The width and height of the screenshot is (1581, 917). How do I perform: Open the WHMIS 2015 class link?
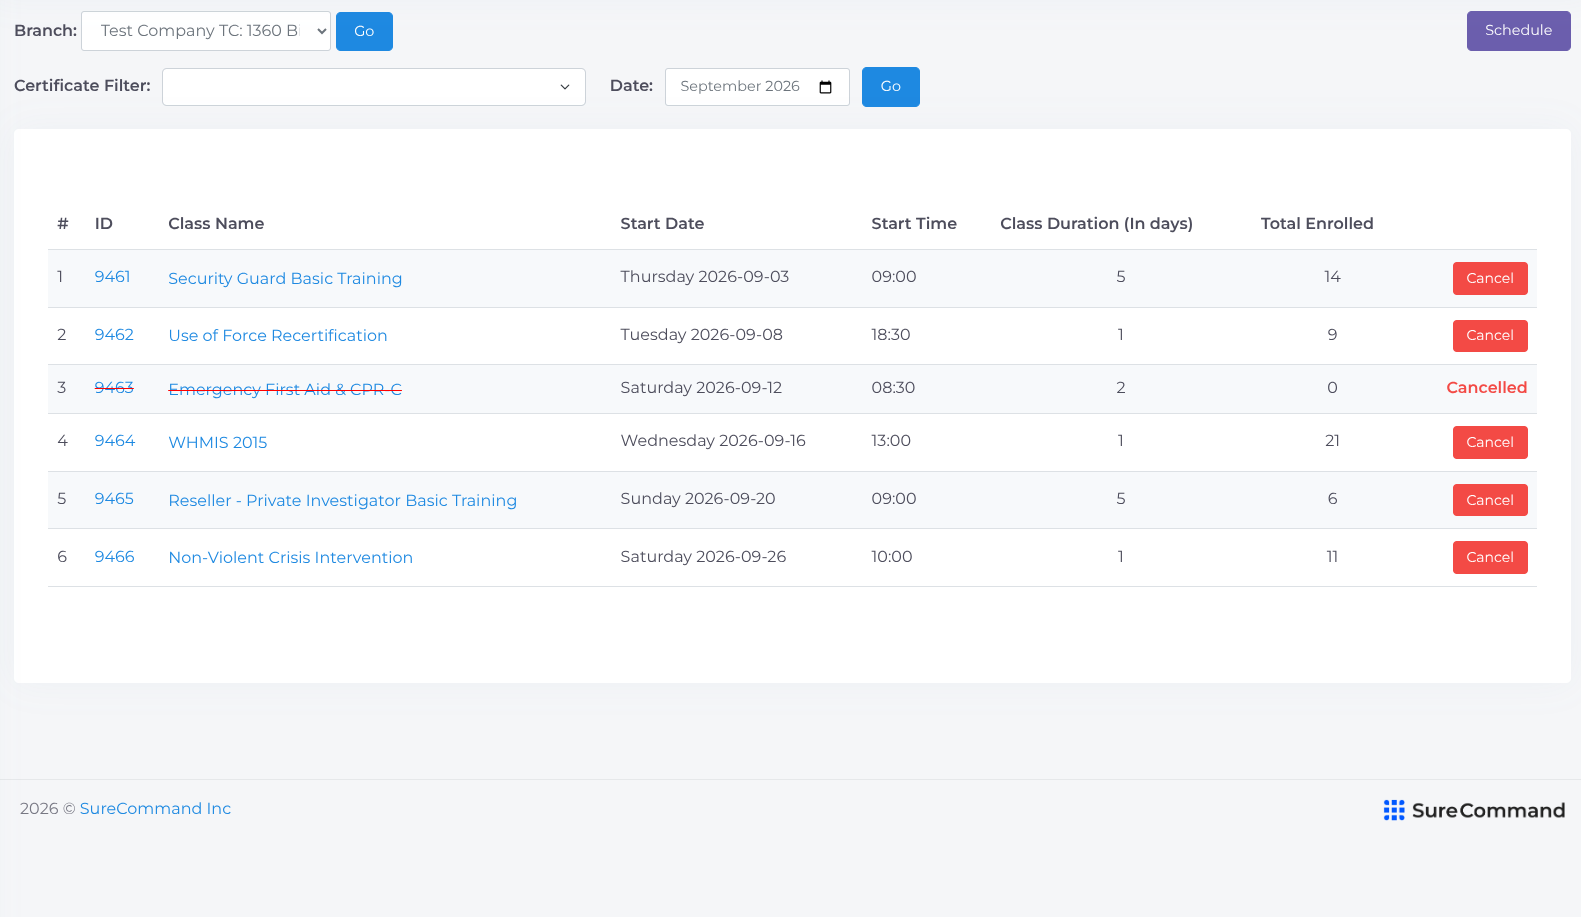[x=218, y=442]
